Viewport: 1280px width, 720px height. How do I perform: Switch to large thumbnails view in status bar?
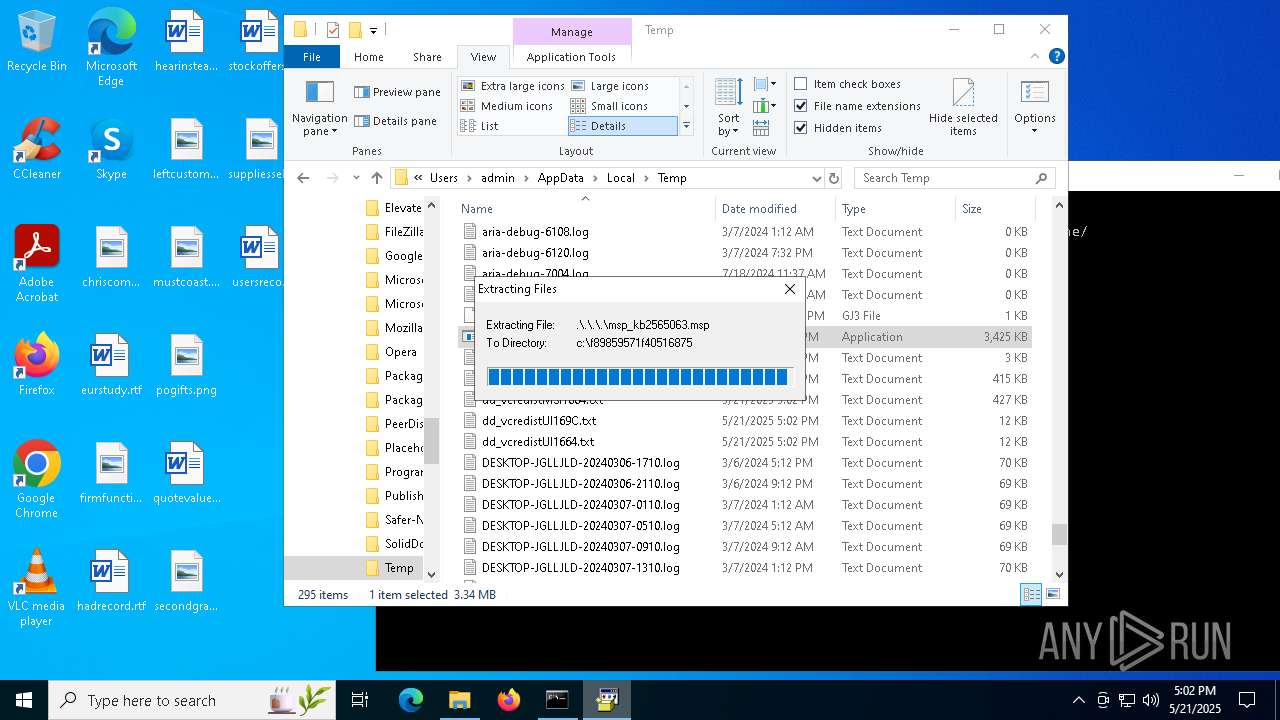point(1052,594)
